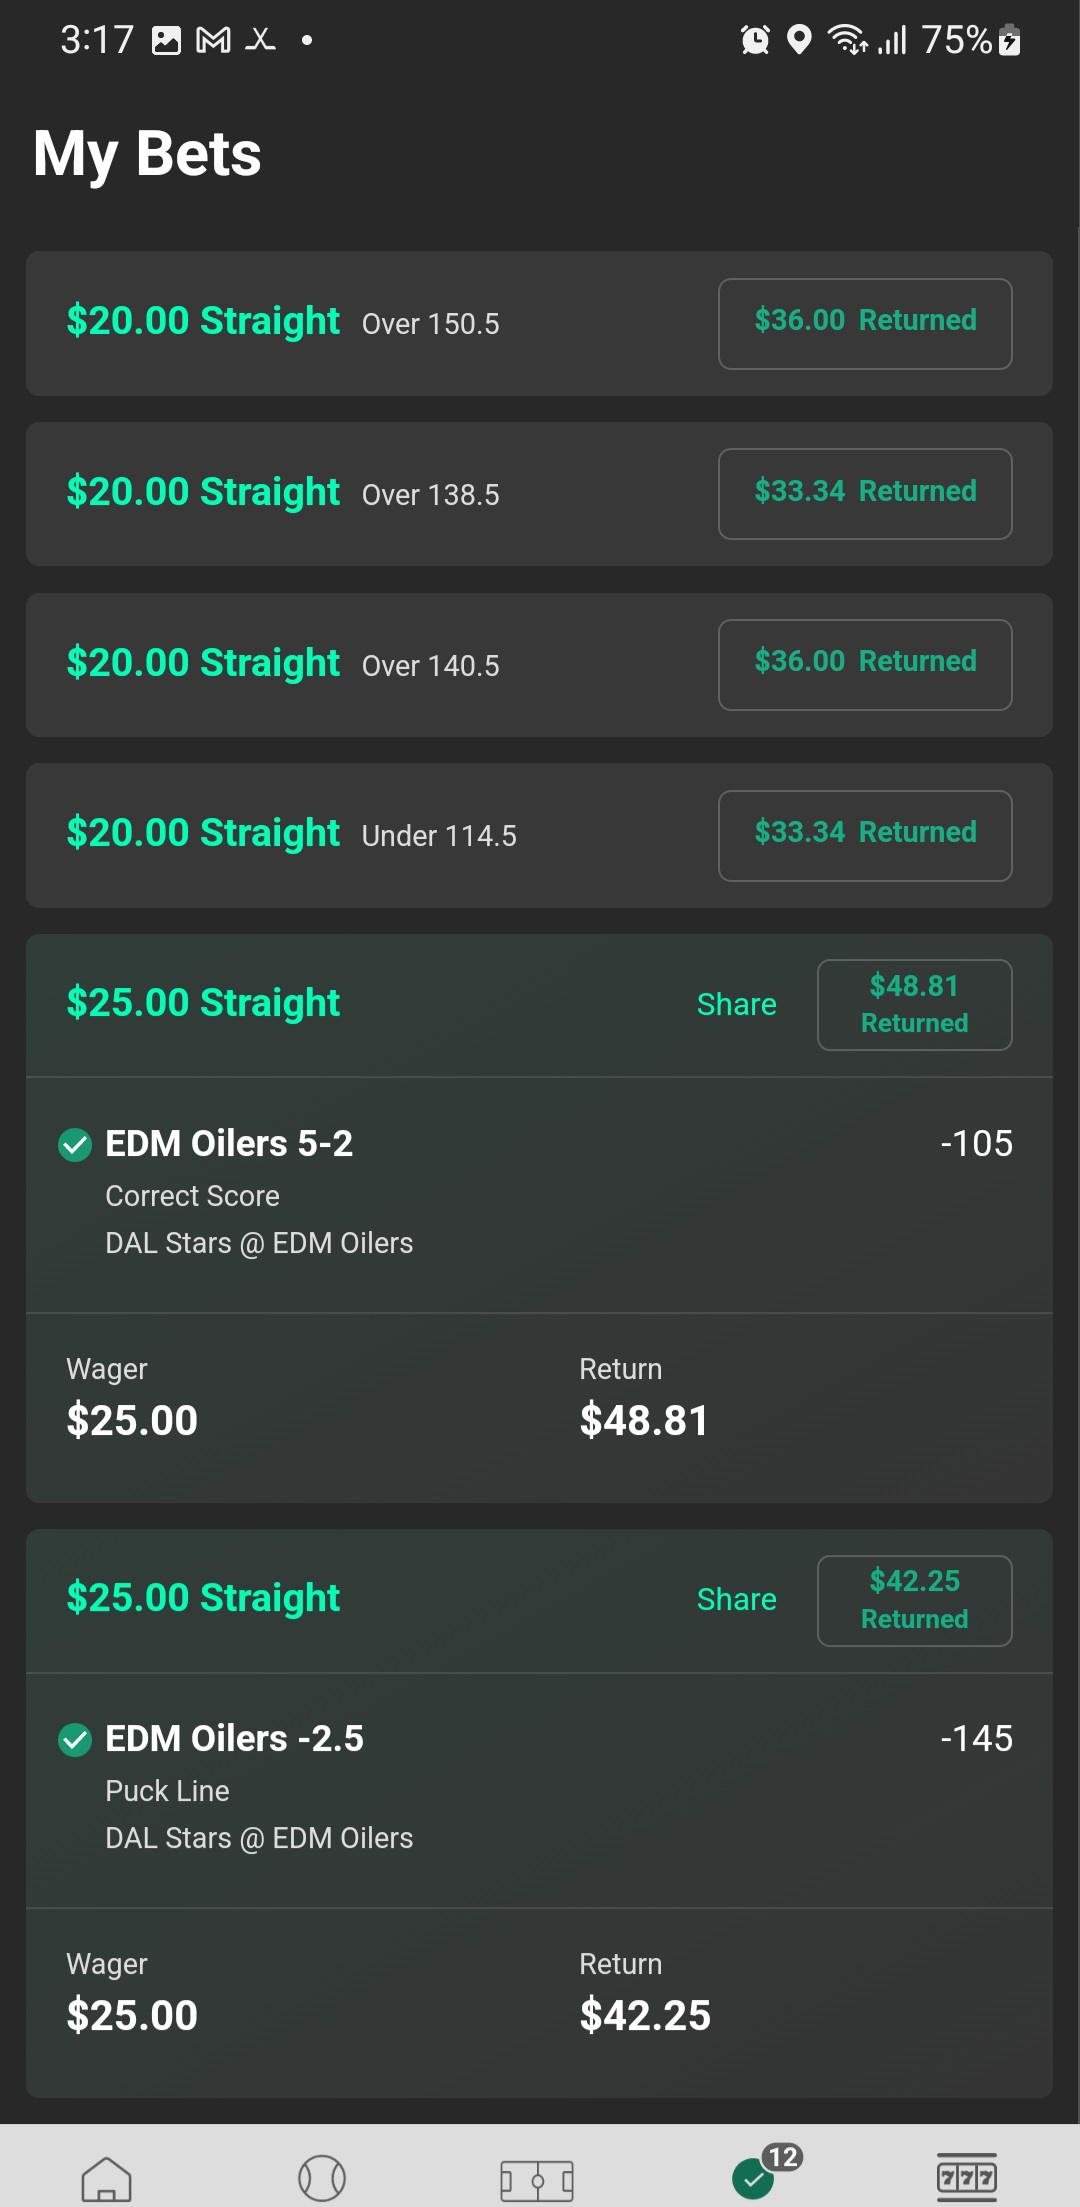The width and height of the screenshot is (1080, 2207).
Task: Tap the alarm icon in status bar
Action: tap(755, 40)
